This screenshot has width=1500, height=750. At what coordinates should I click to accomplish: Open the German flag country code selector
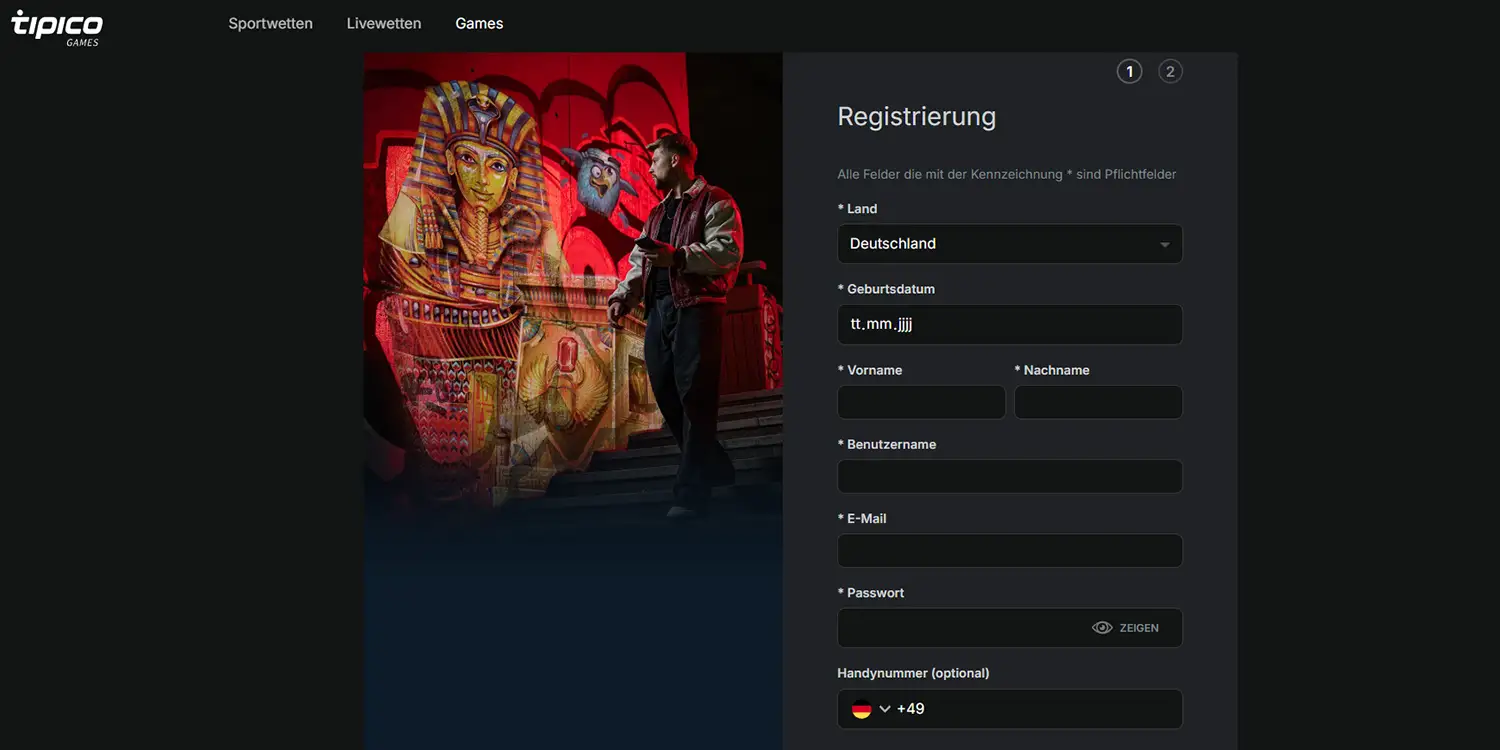[x=870, y=709]
